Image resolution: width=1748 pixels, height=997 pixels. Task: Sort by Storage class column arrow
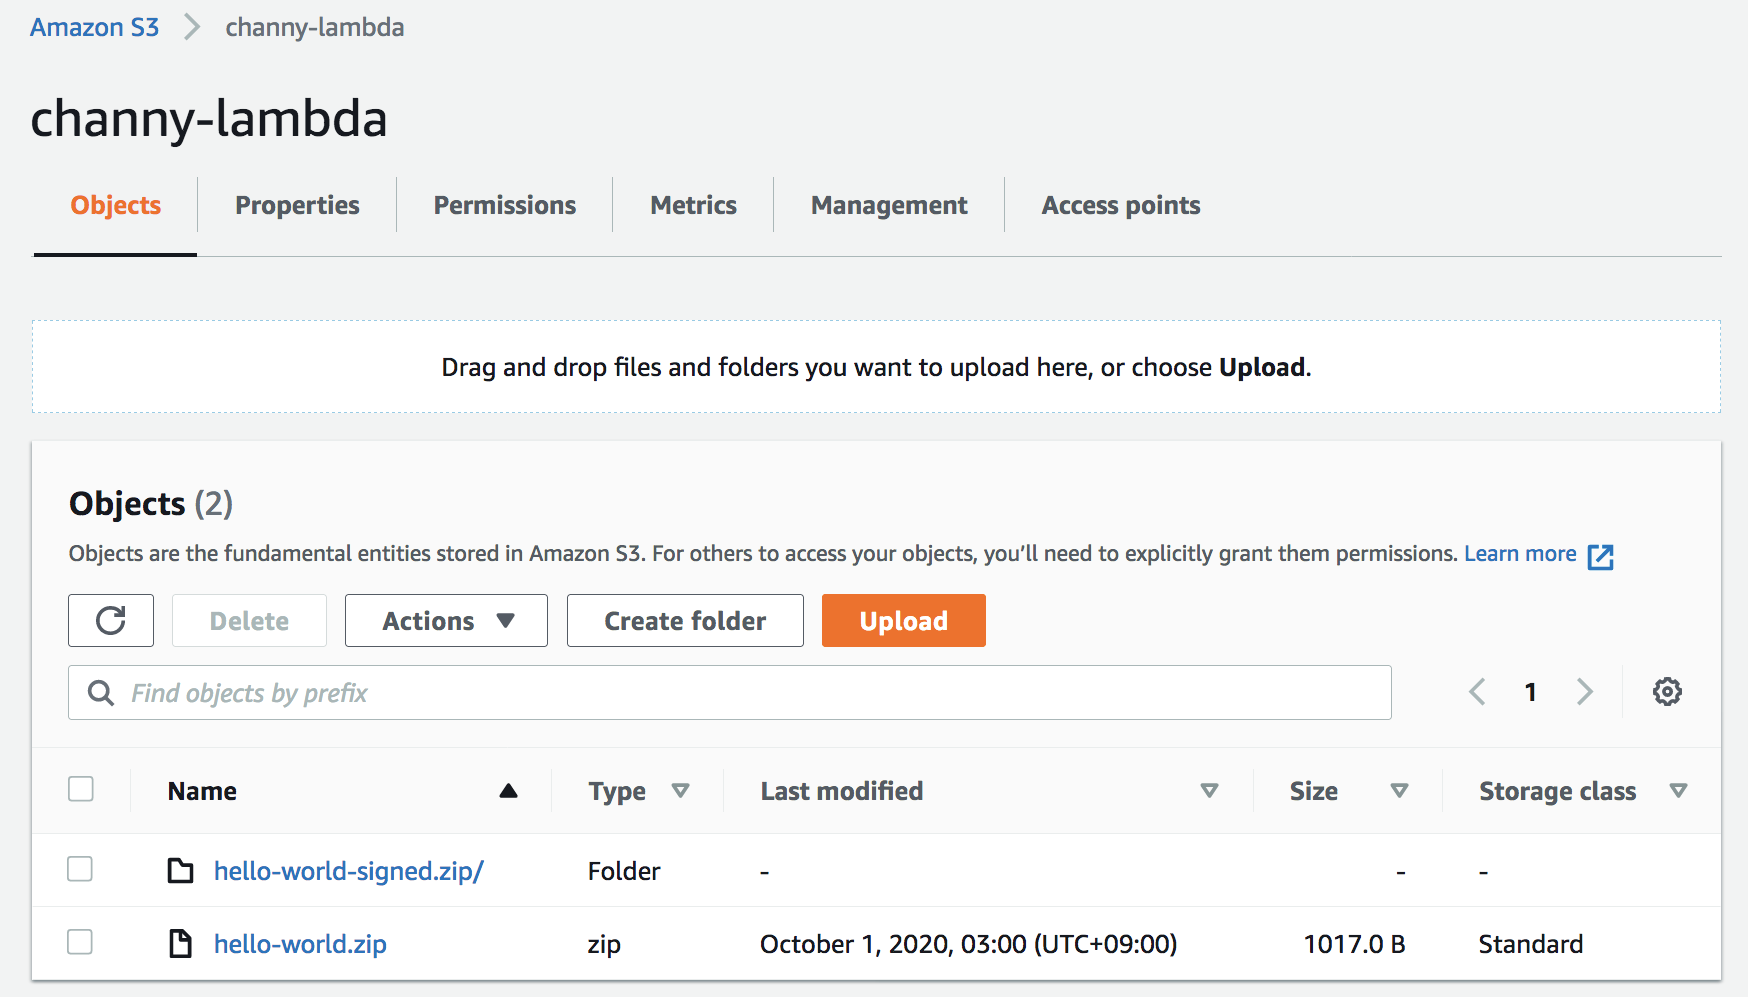click(1678, 791)
